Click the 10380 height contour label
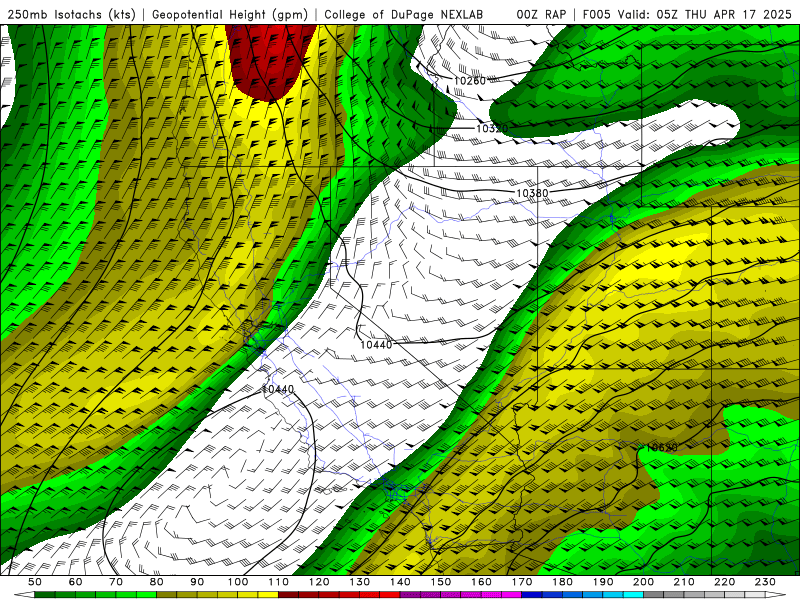This screenshot has width=800, height=600. click(x=532, y=193)
